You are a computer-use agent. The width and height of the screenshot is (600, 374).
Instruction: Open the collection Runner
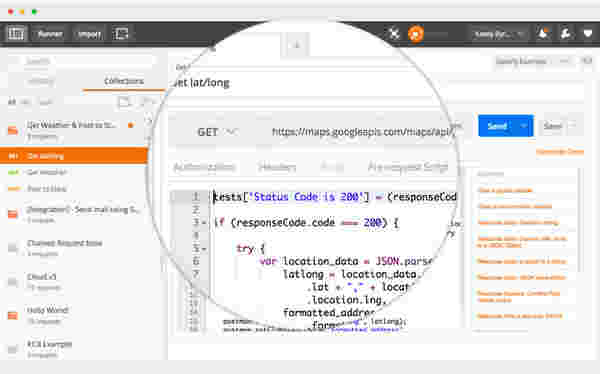(x=50, y=34)
